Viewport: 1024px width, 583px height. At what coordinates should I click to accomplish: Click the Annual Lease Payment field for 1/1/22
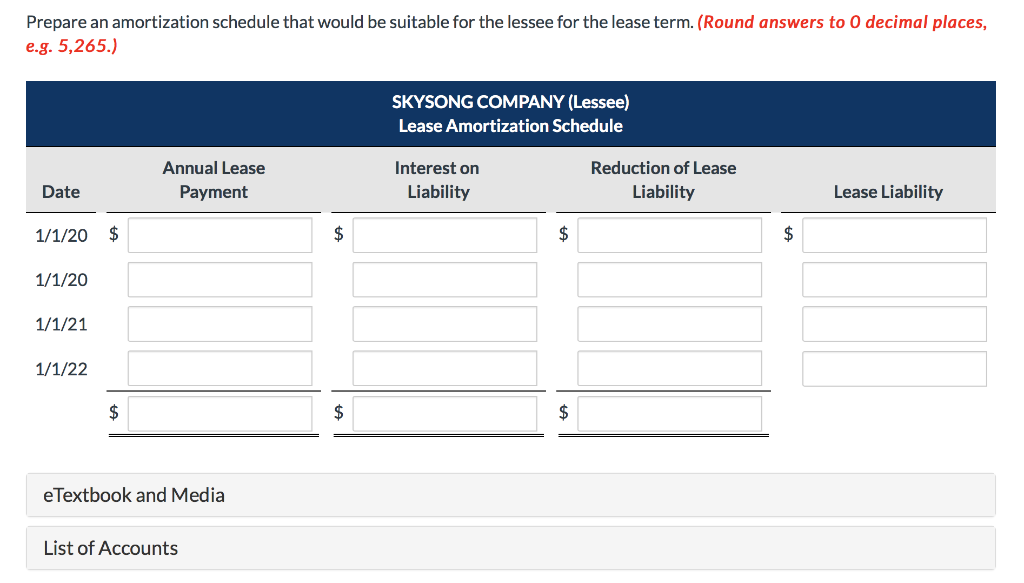click(219, 368)
